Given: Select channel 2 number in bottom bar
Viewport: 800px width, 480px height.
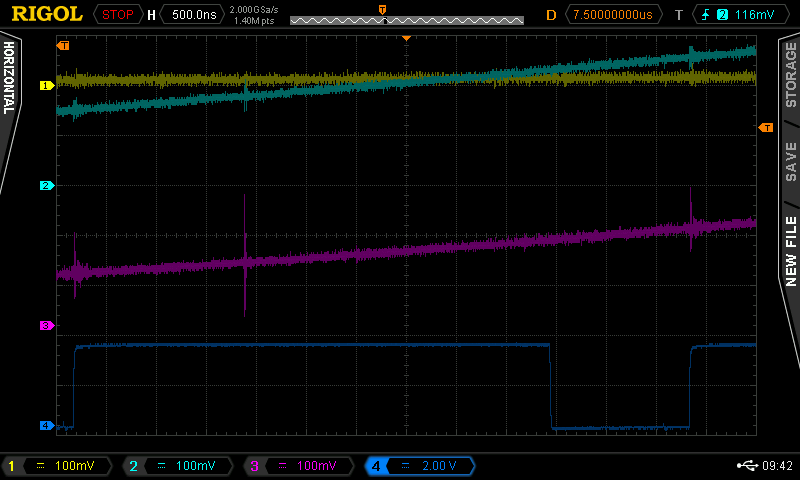Looking at the screenshot, I should click(133, 466).
